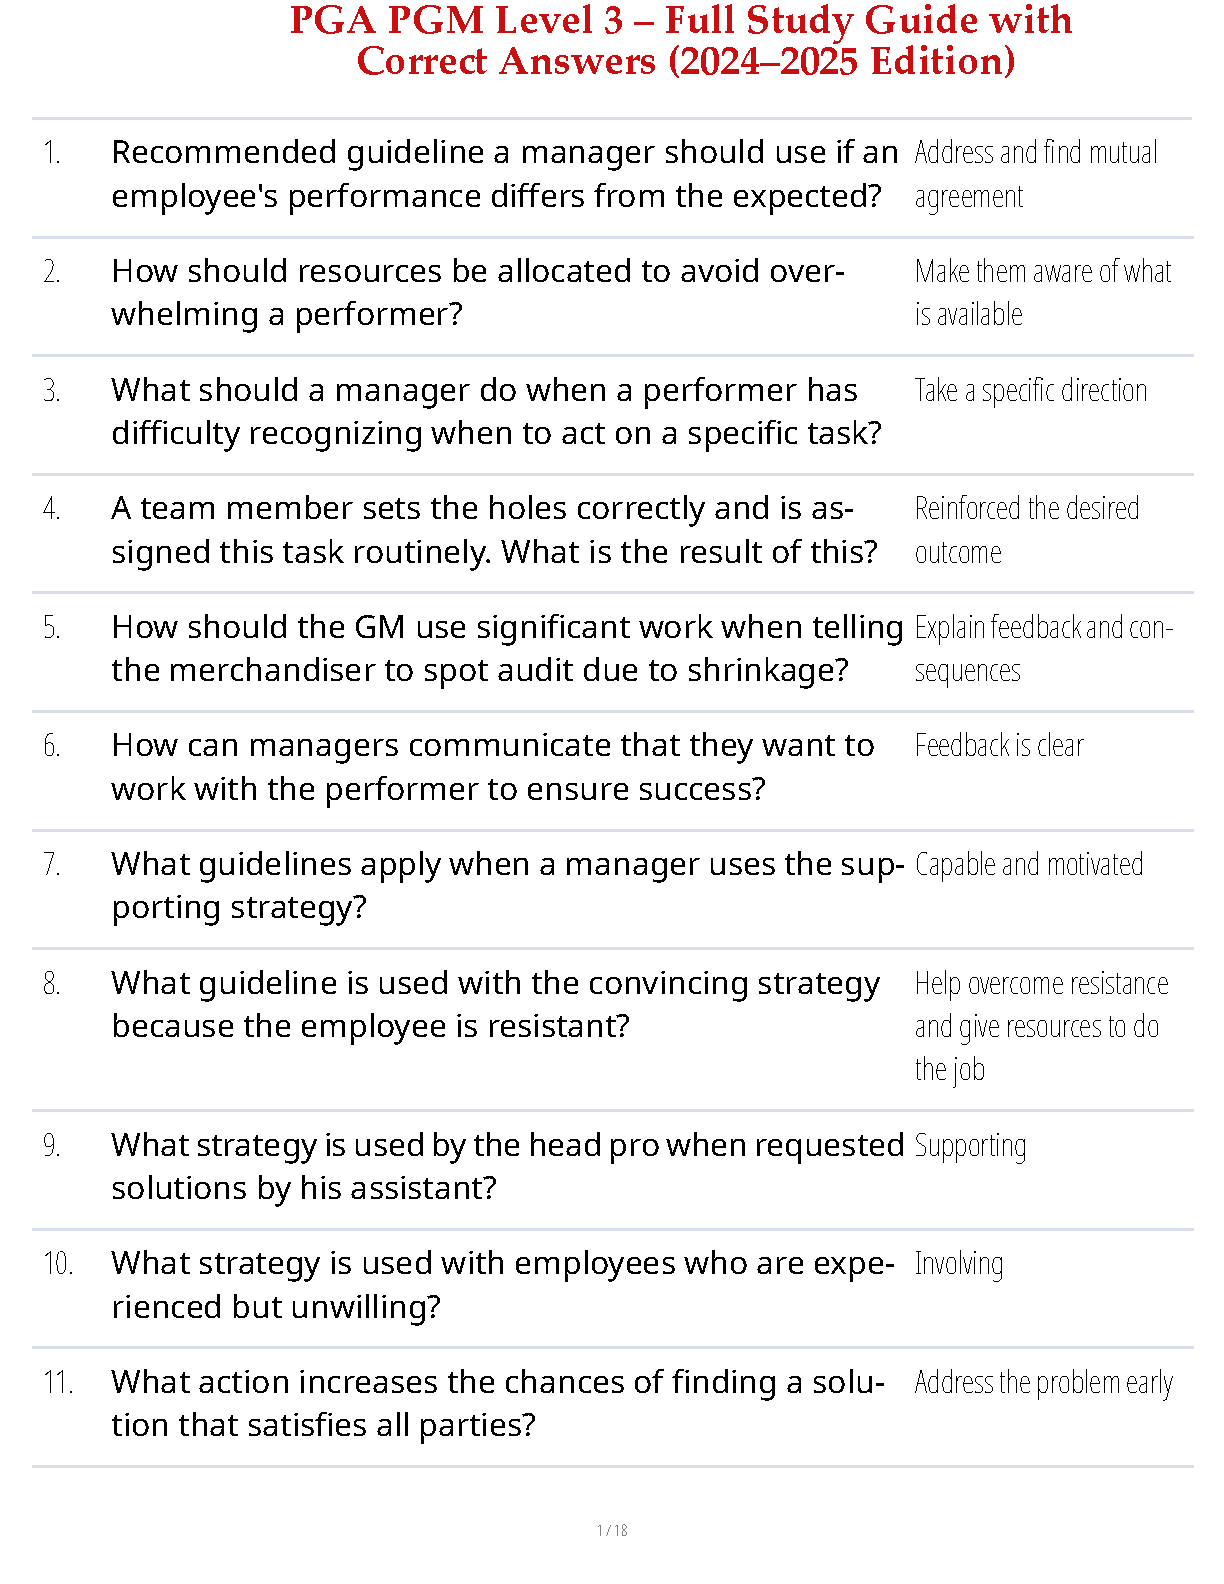Click question 11 about satisfying all parties
This screenshot has height=1584, width=1224.
[x=498, y=1403]
